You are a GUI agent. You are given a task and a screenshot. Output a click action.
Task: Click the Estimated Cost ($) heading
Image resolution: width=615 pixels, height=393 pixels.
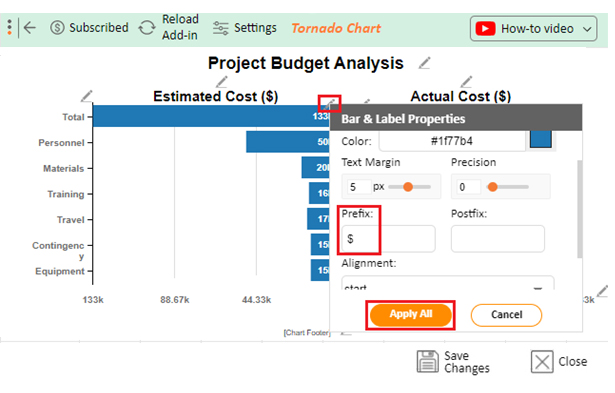[x=215, y=96]
